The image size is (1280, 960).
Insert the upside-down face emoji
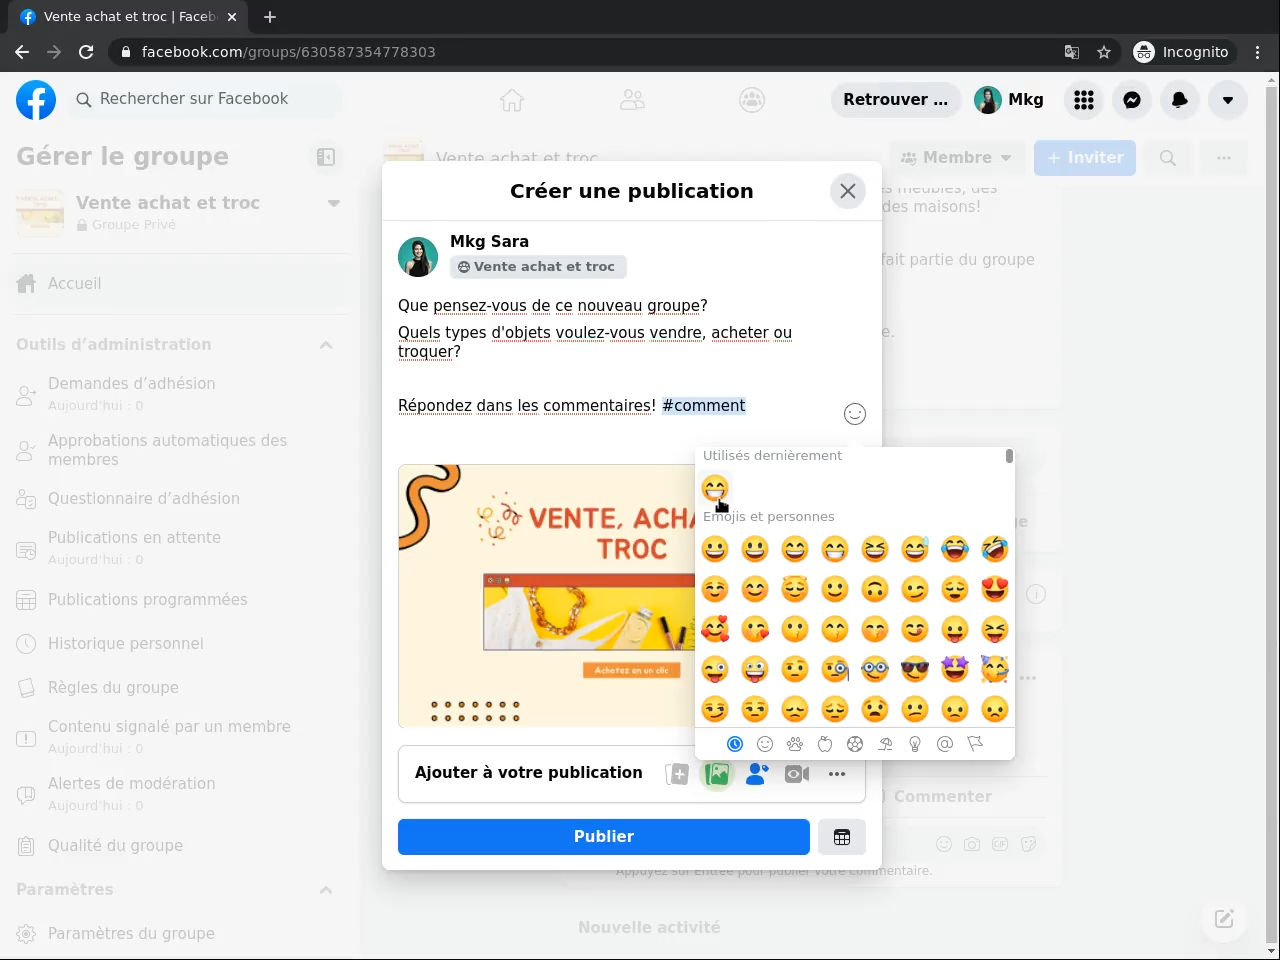(875, 589)
